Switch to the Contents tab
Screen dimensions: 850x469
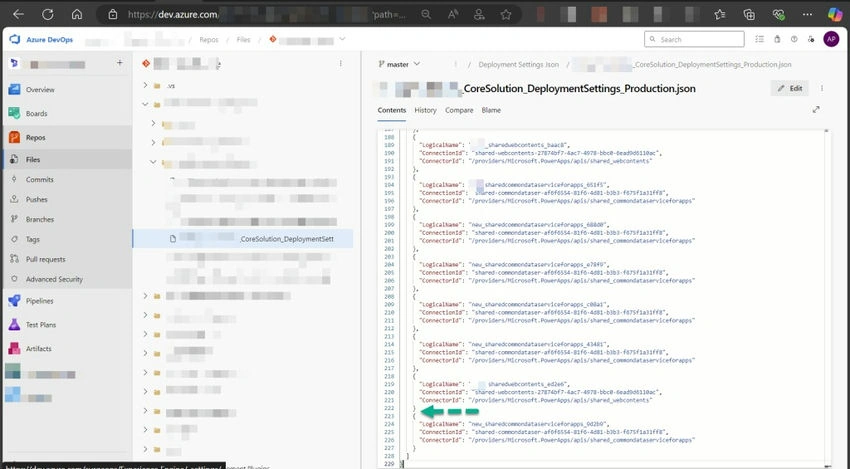click(391, 110)
